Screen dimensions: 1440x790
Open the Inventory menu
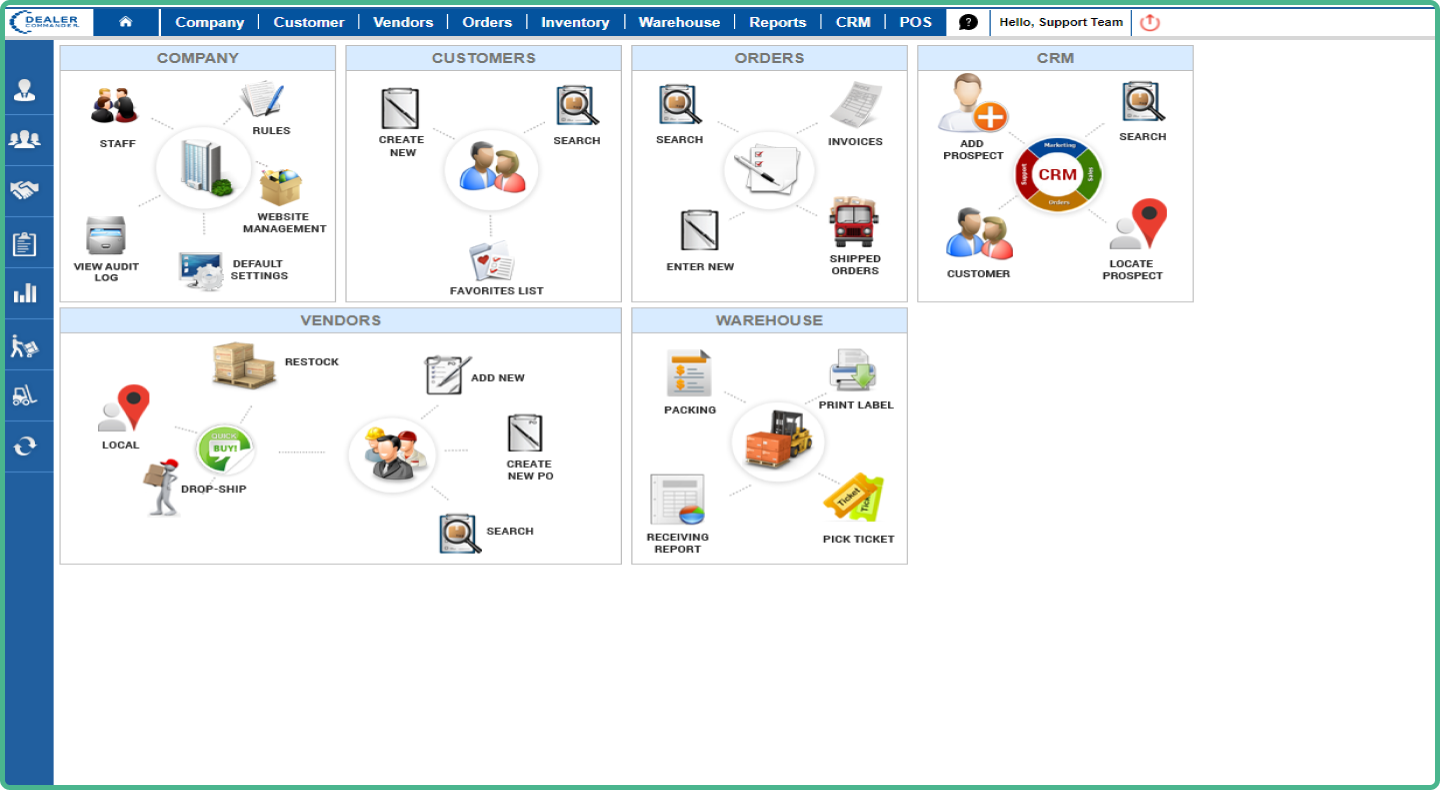pos(575,22)
